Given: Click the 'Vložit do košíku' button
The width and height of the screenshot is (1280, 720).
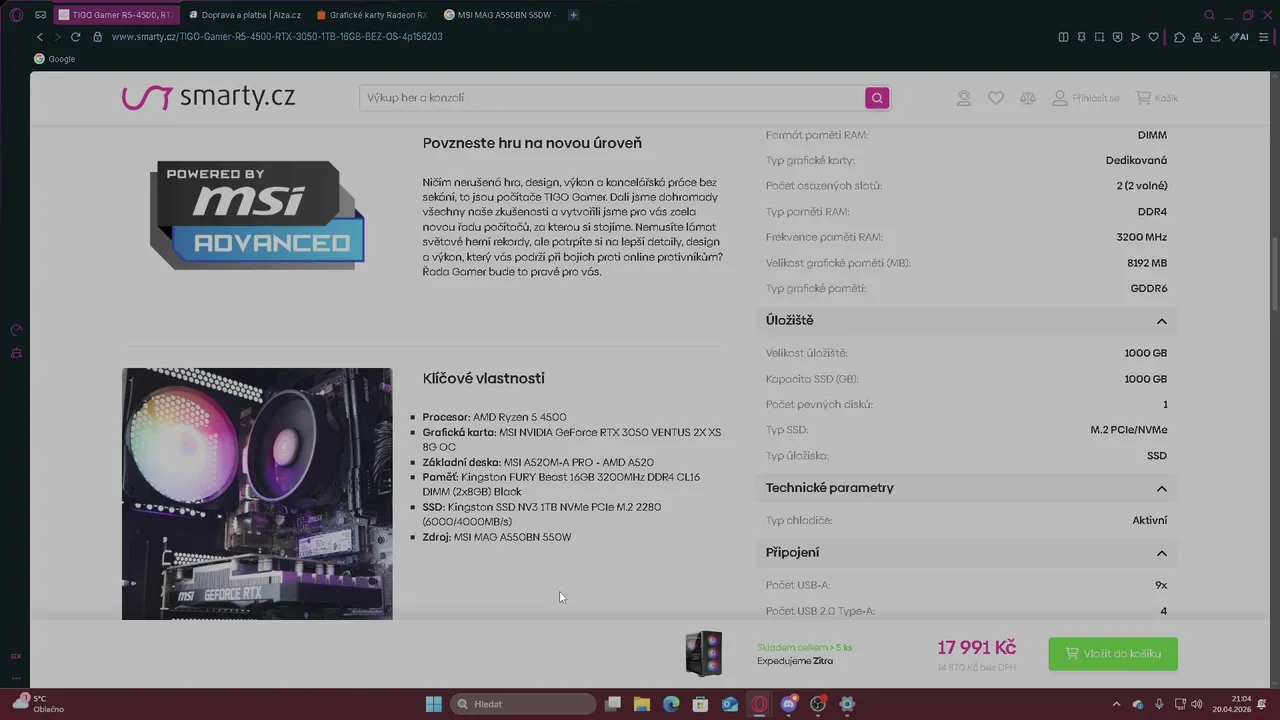Looking at the screenshot, I should pos(1113,654).
